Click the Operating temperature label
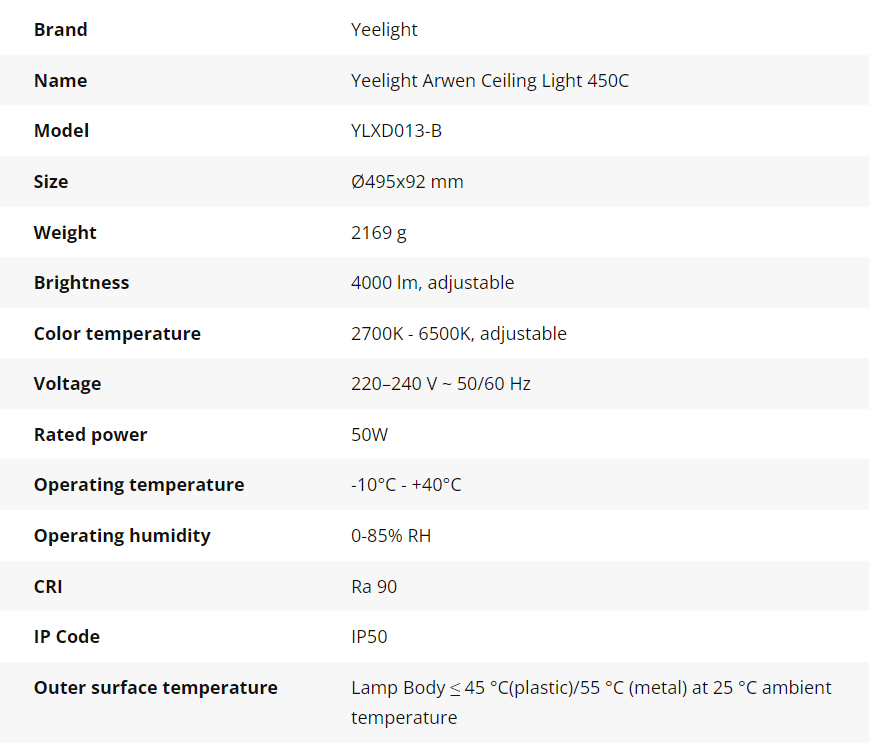Screen dimensions: 873x746 (x=139, y=485)
